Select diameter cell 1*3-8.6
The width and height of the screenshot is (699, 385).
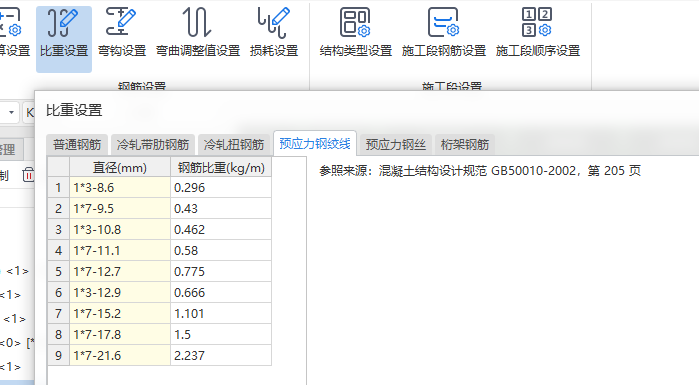(120, 188)
